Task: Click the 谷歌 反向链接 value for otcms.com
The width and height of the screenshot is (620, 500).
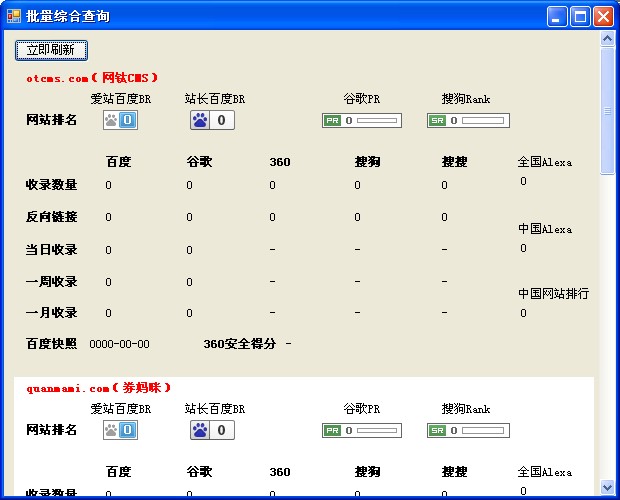Action: (189, 217)
